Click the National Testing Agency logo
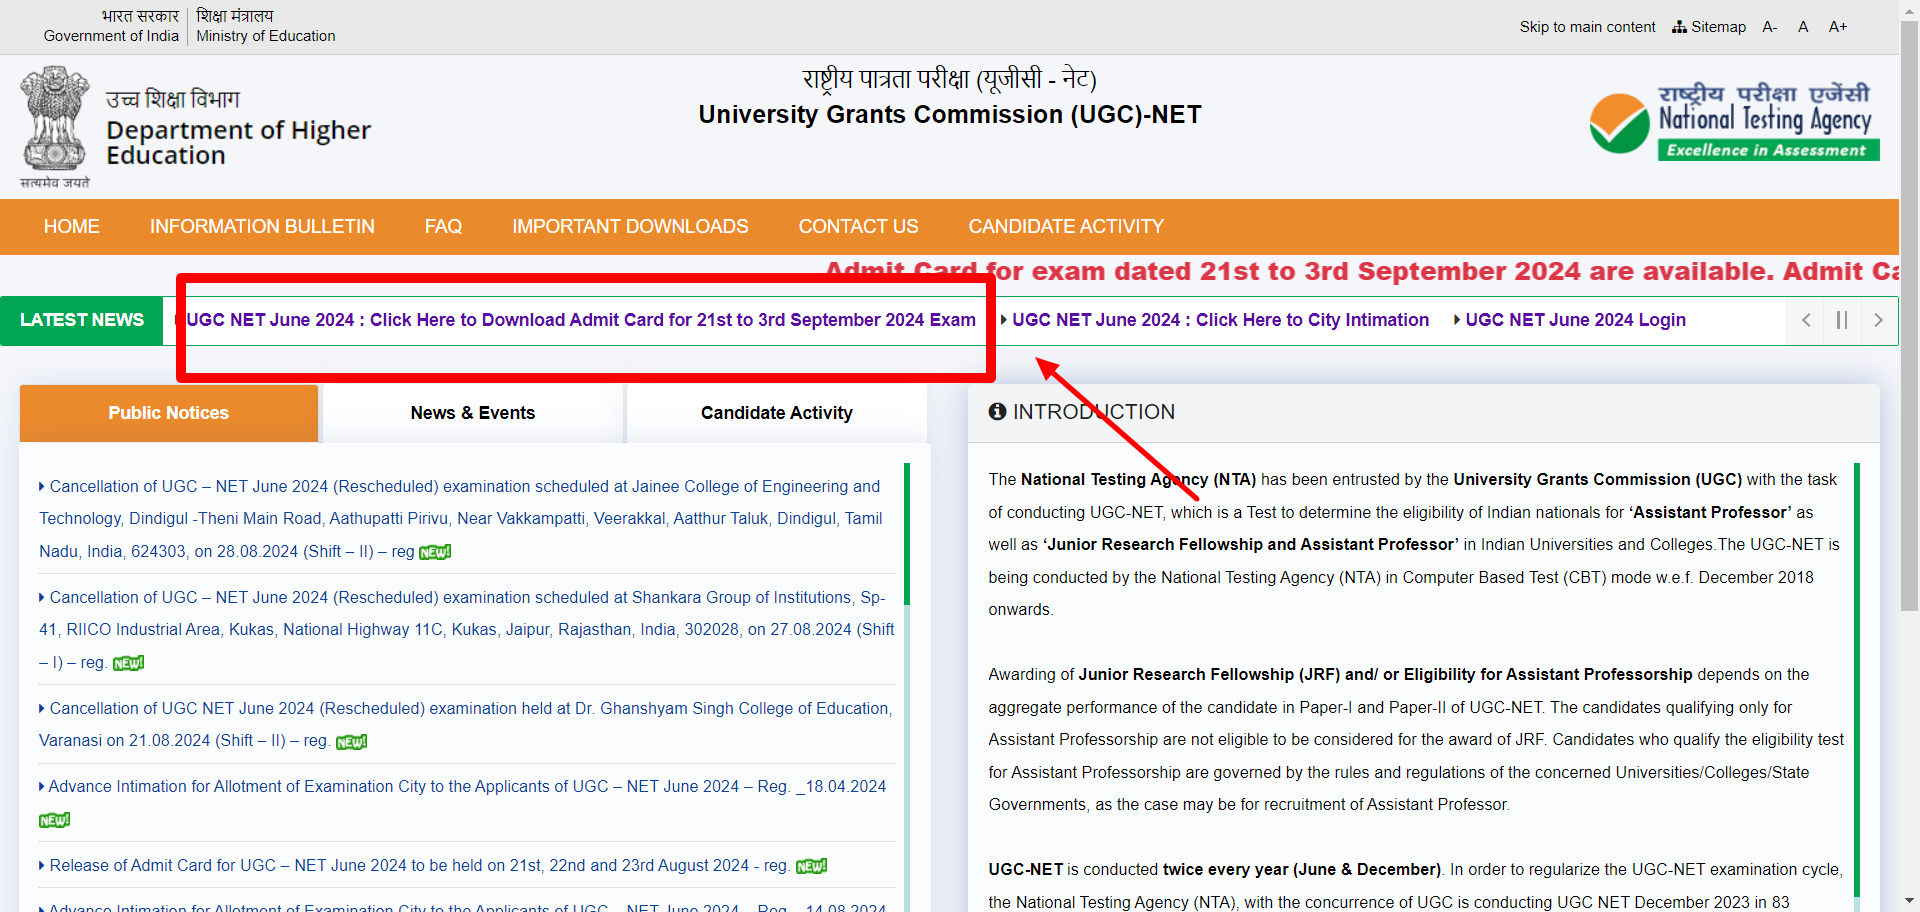 pyautogui.click(x=1735, y=122)
